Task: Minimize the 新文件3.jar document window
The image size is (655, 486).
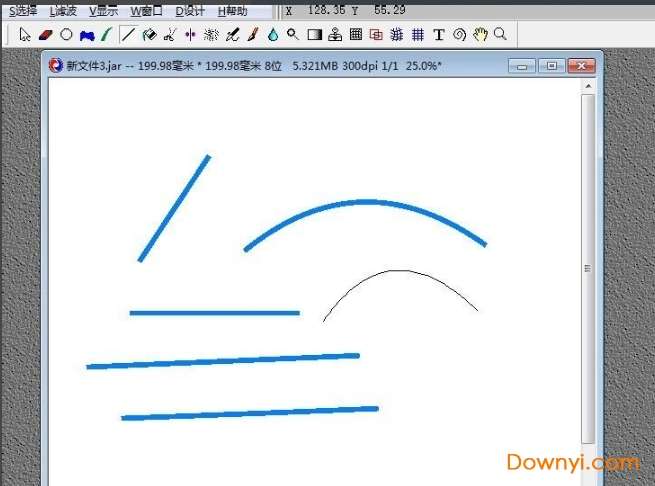Action: pos(522,66)
